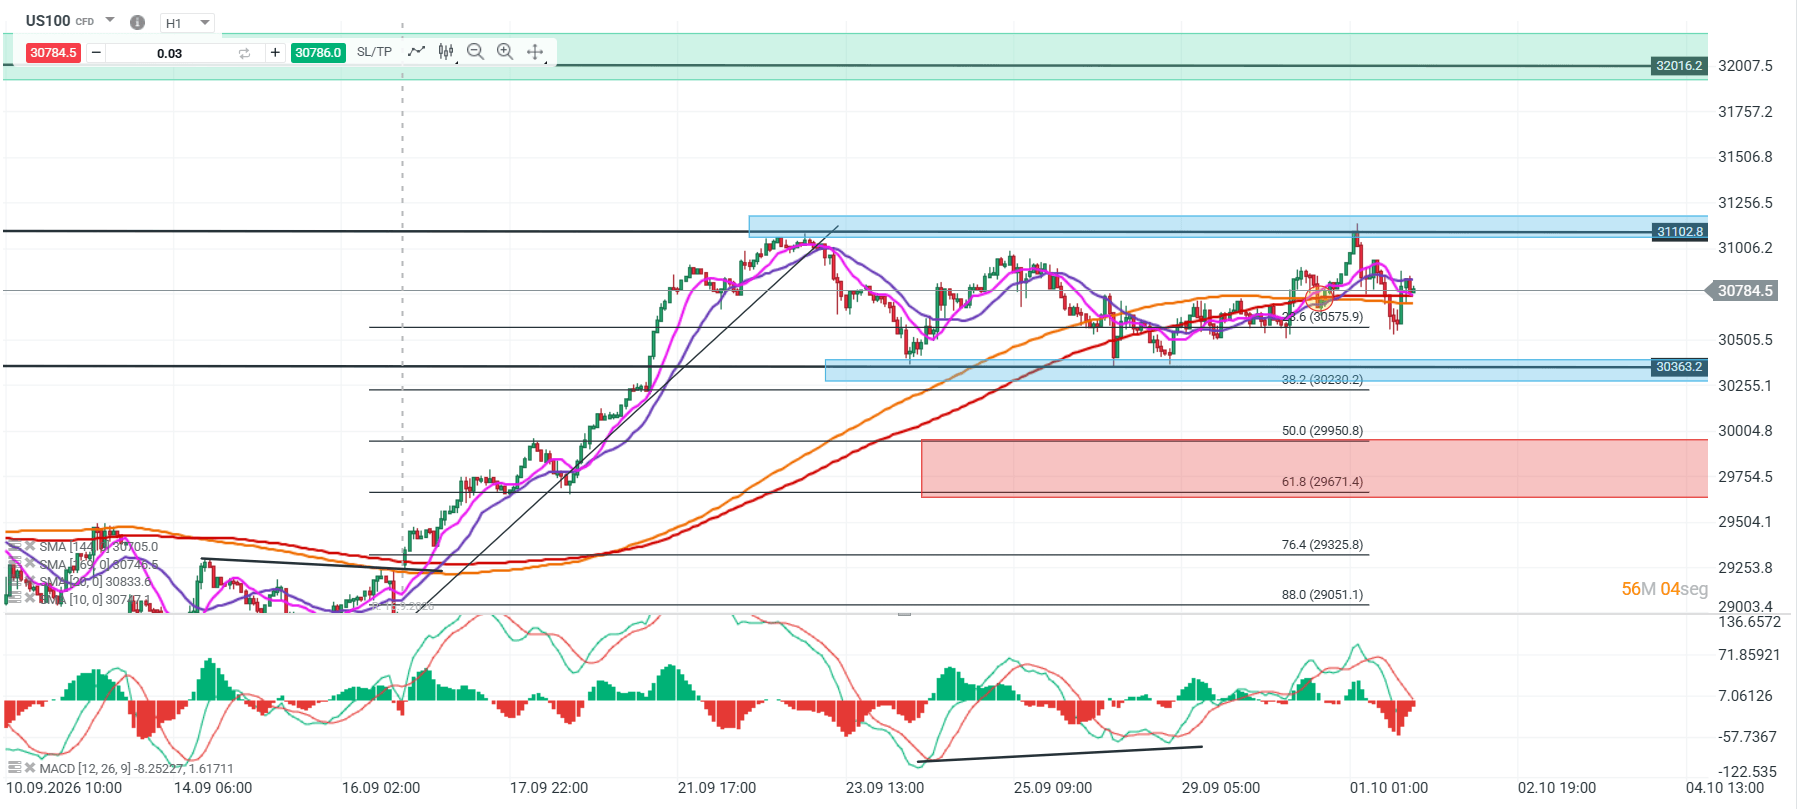Image resolution: width=1797 pixels, height=809 pixels.
Task: Expand the US100 symbol dropdown arrow
Action: point(110,20)
